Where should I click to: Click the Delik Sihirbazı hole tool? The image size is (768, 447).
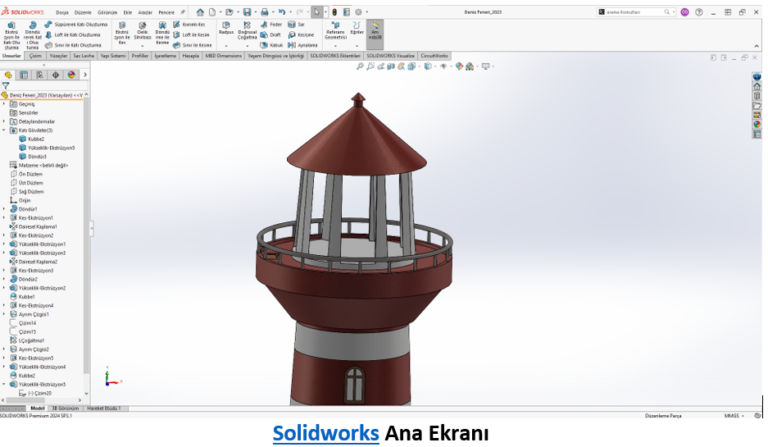[x=142, y=30]
